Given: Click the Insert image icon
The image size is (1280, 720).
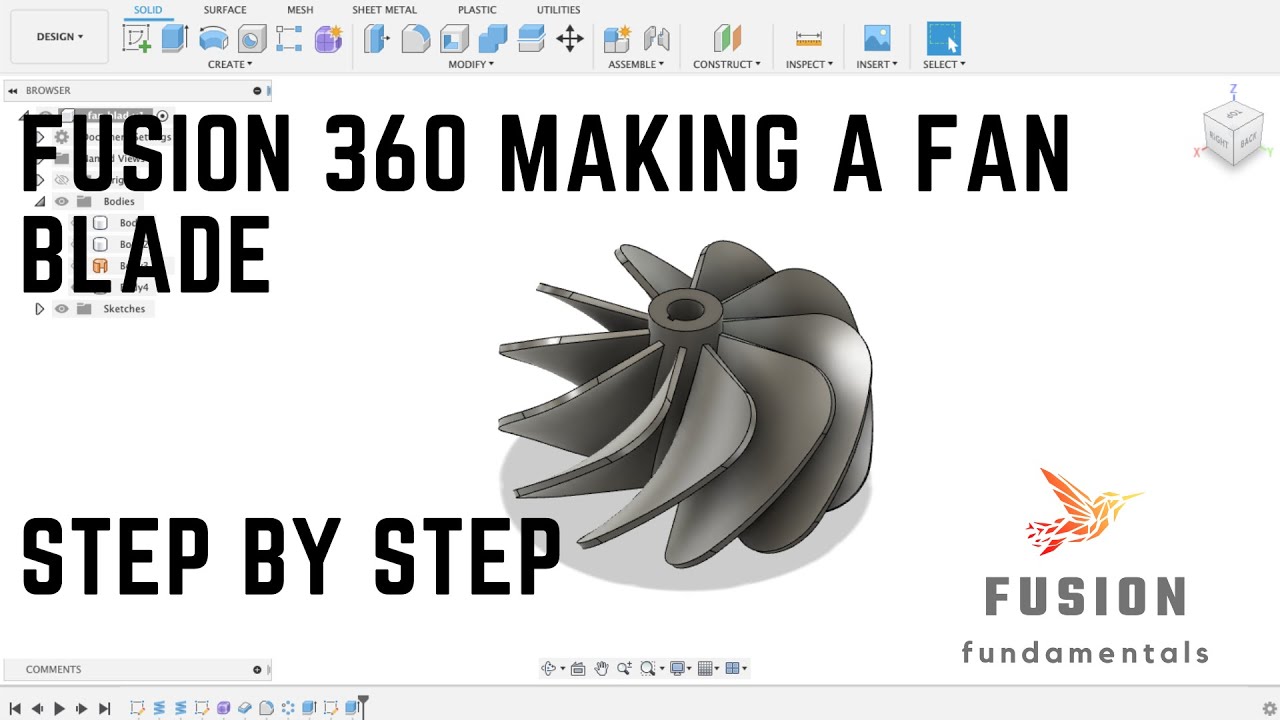Looking at the screenshot, I should coord(877,38).
